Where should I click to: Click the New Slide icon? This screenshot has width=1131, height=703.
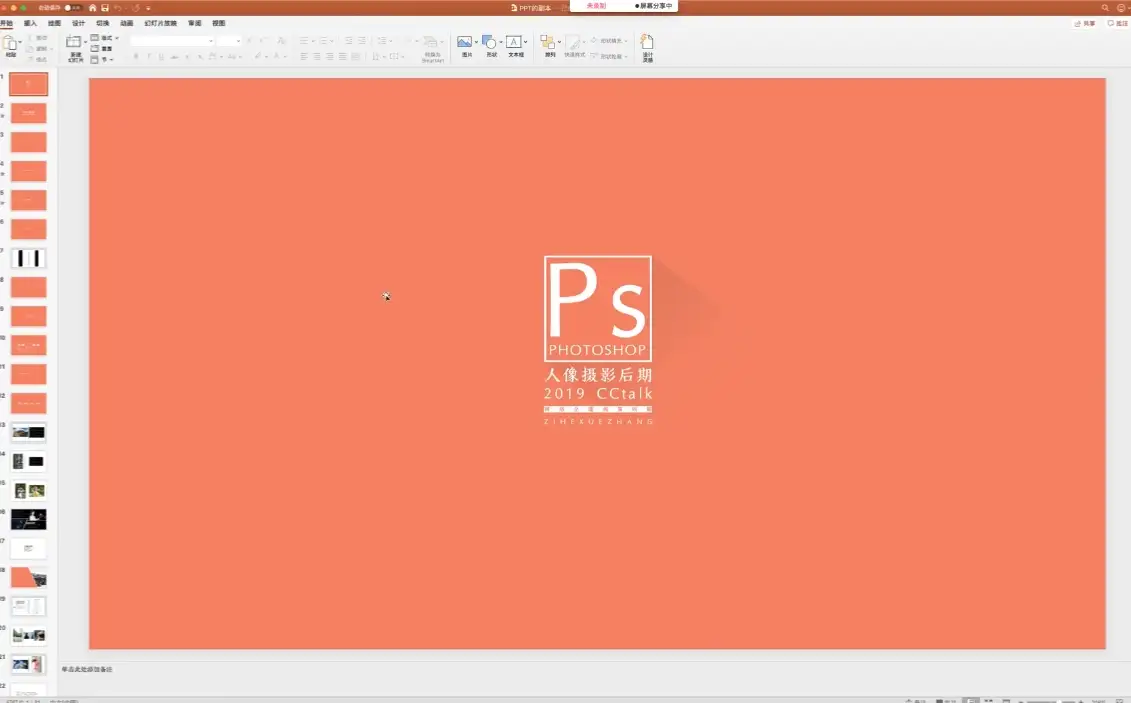click(74, 43)
